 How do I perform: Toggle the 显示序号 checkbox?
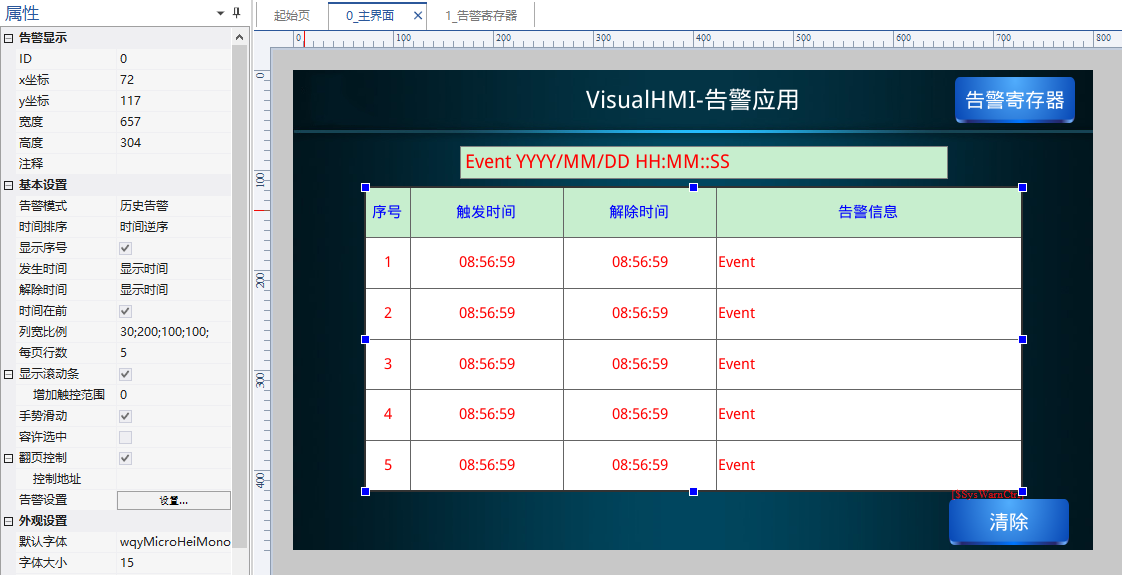coord(125,248)
